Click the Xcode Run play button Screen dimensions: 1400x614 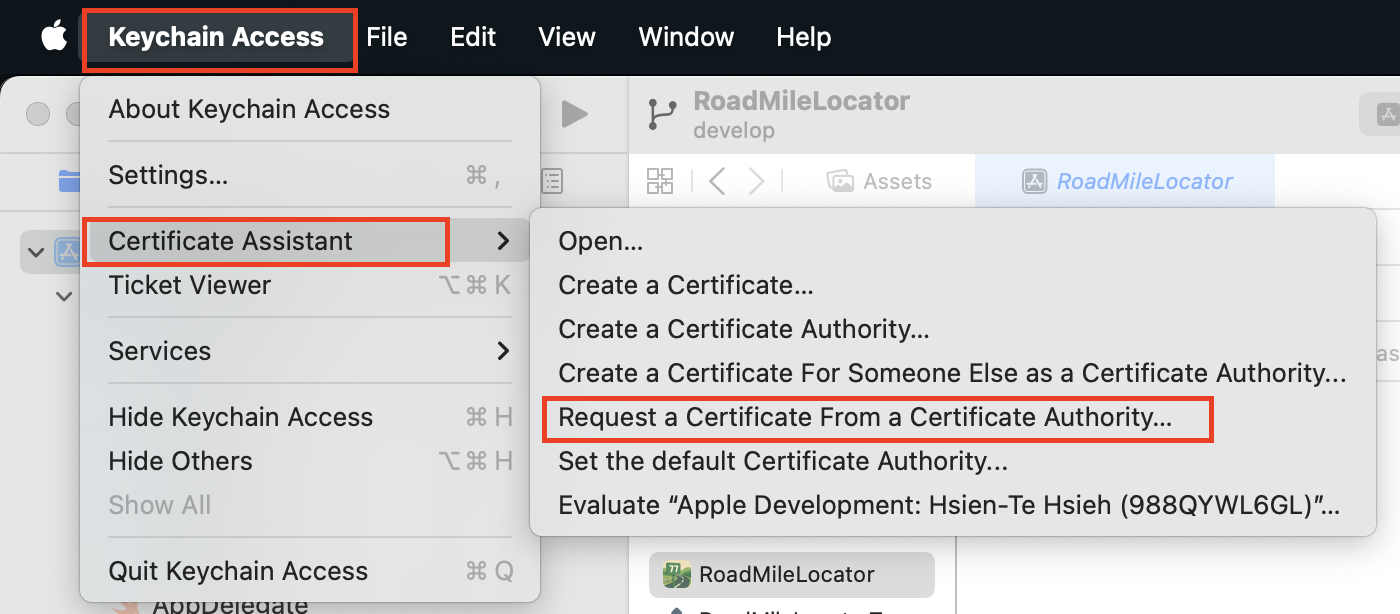(574, 114)
